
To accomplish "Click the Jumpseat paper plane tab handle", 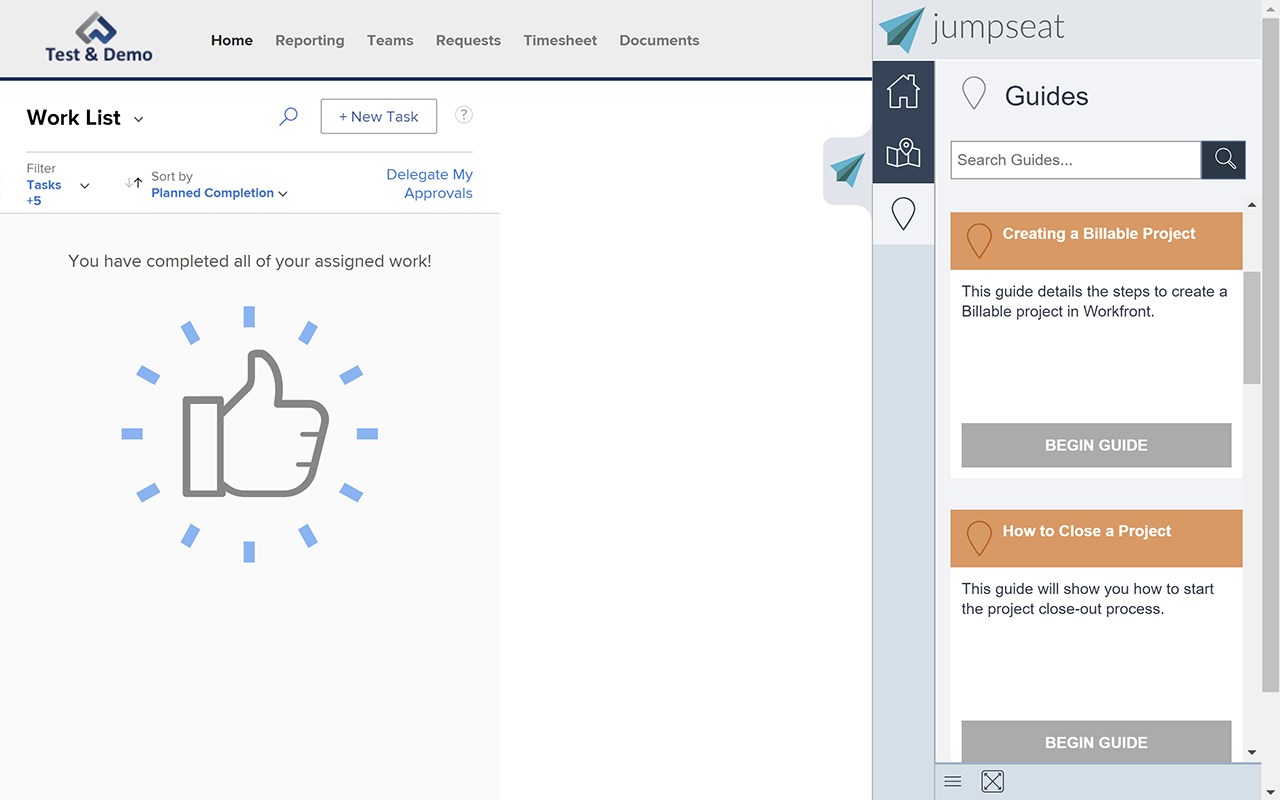I will [848, 170].
